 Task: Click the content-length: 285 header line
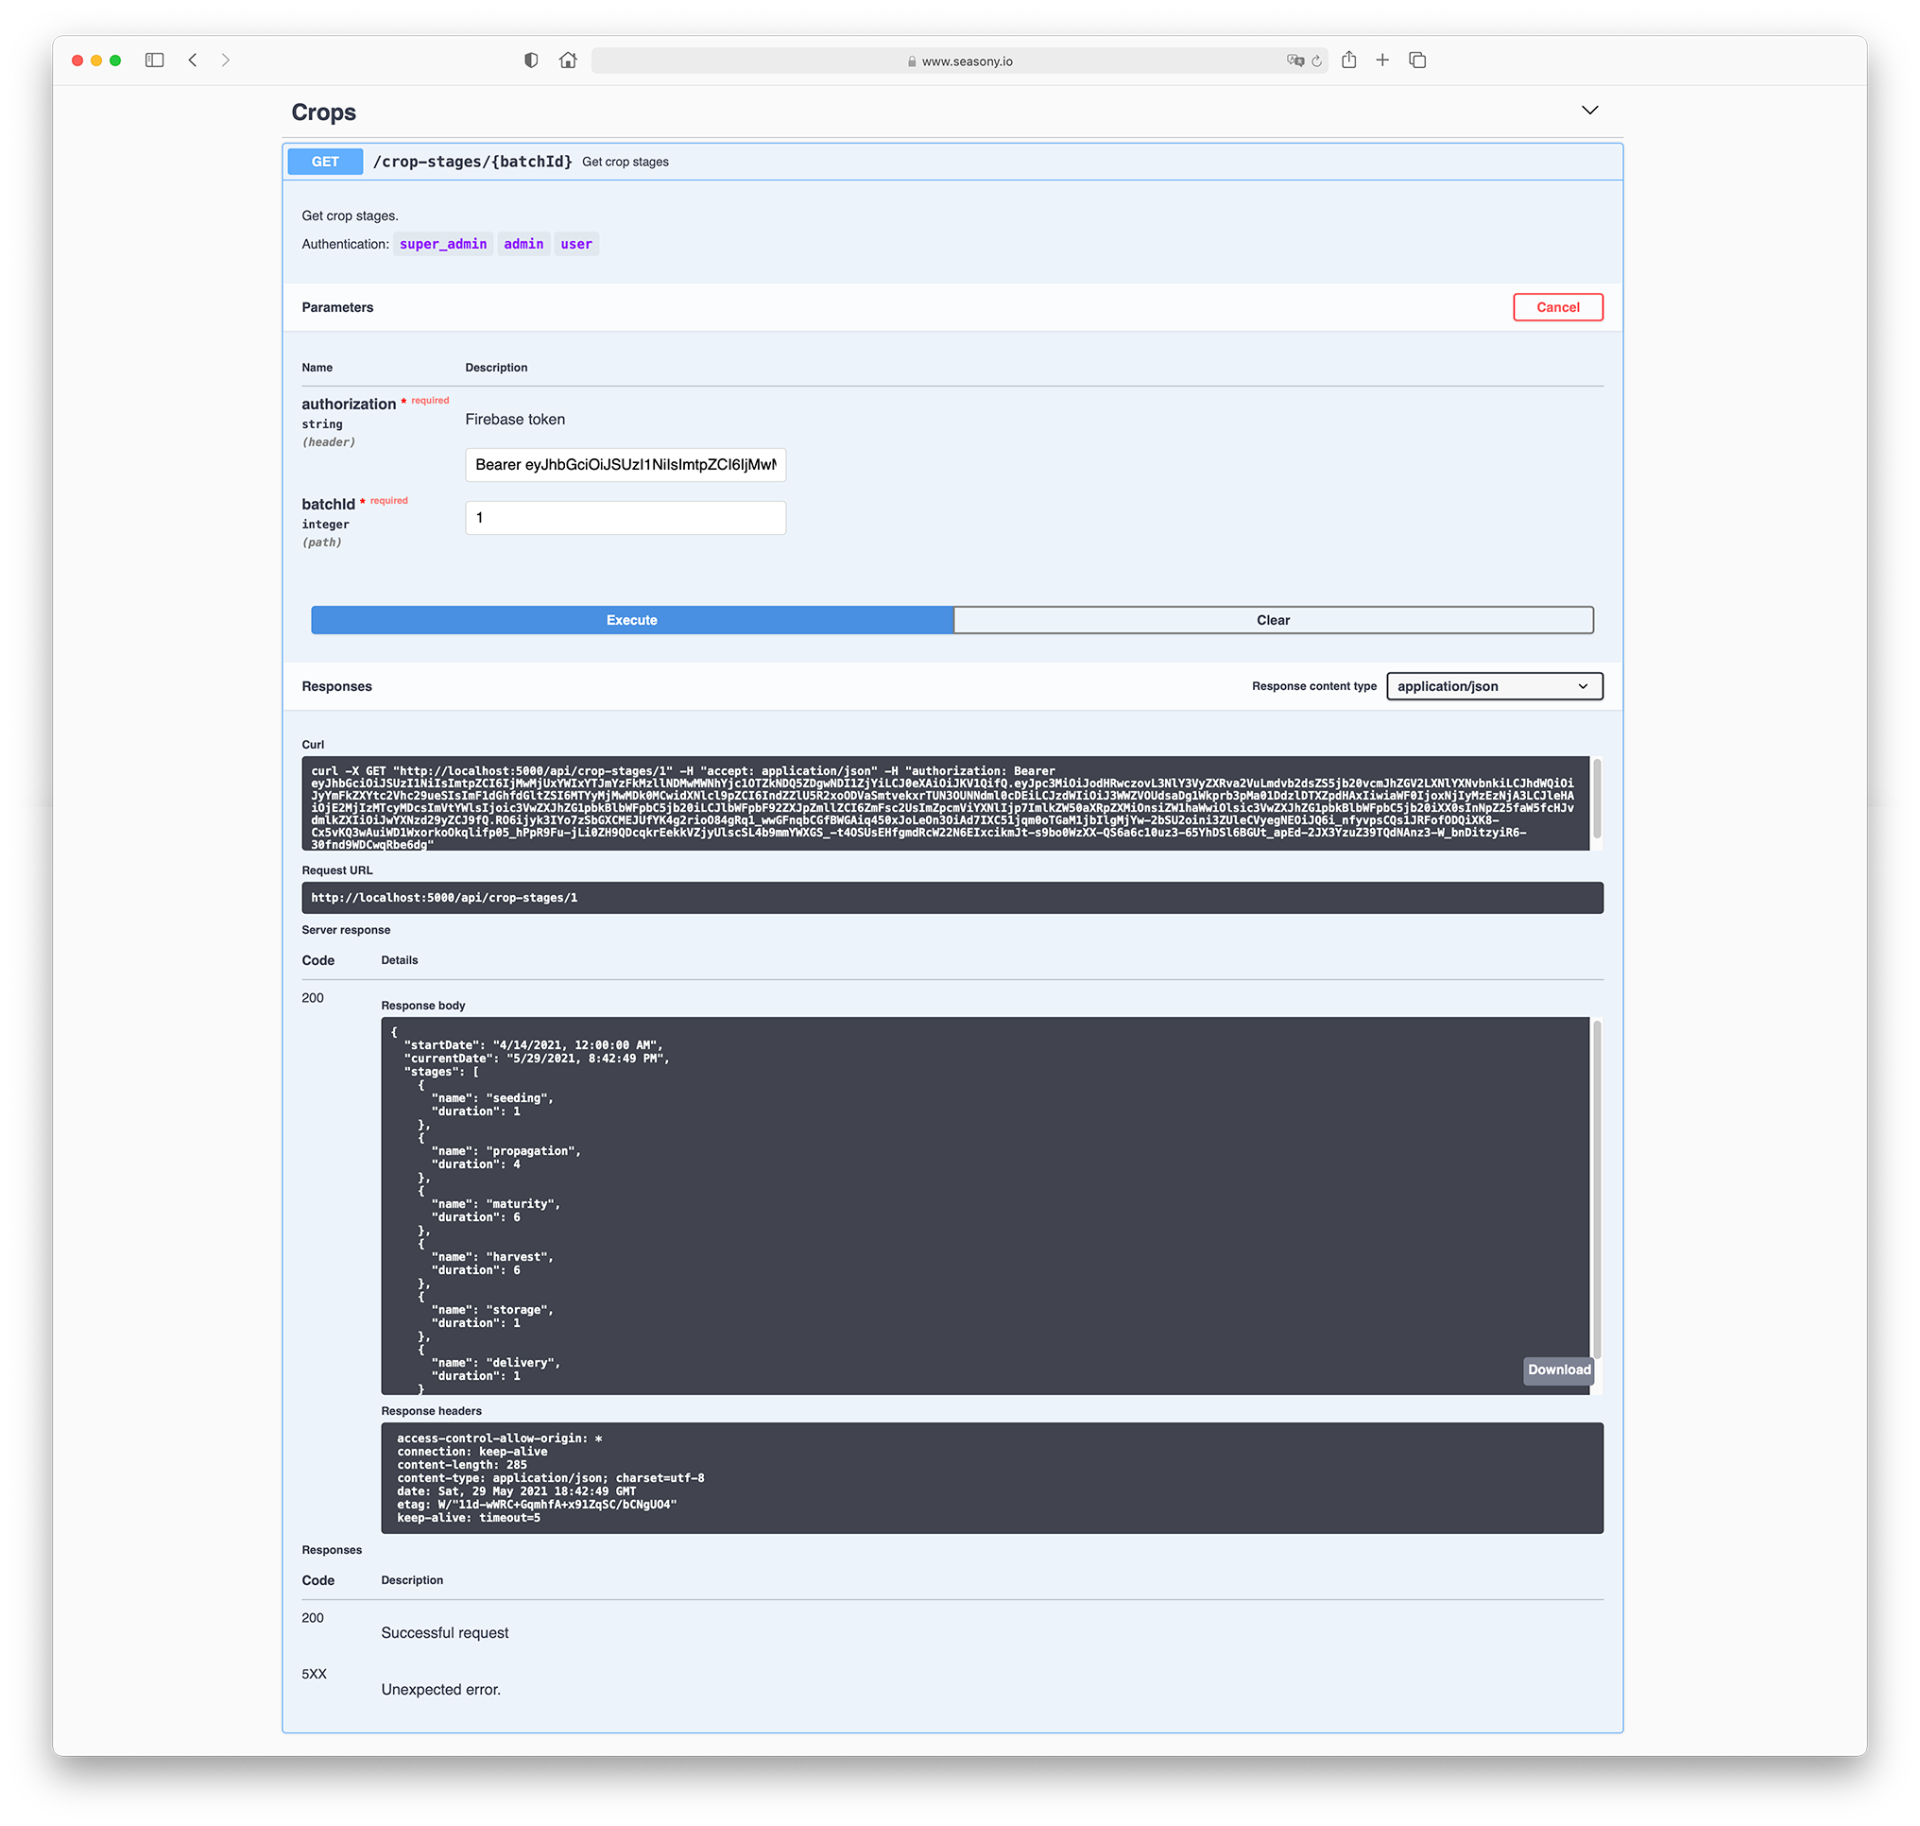click(461, 1465)
